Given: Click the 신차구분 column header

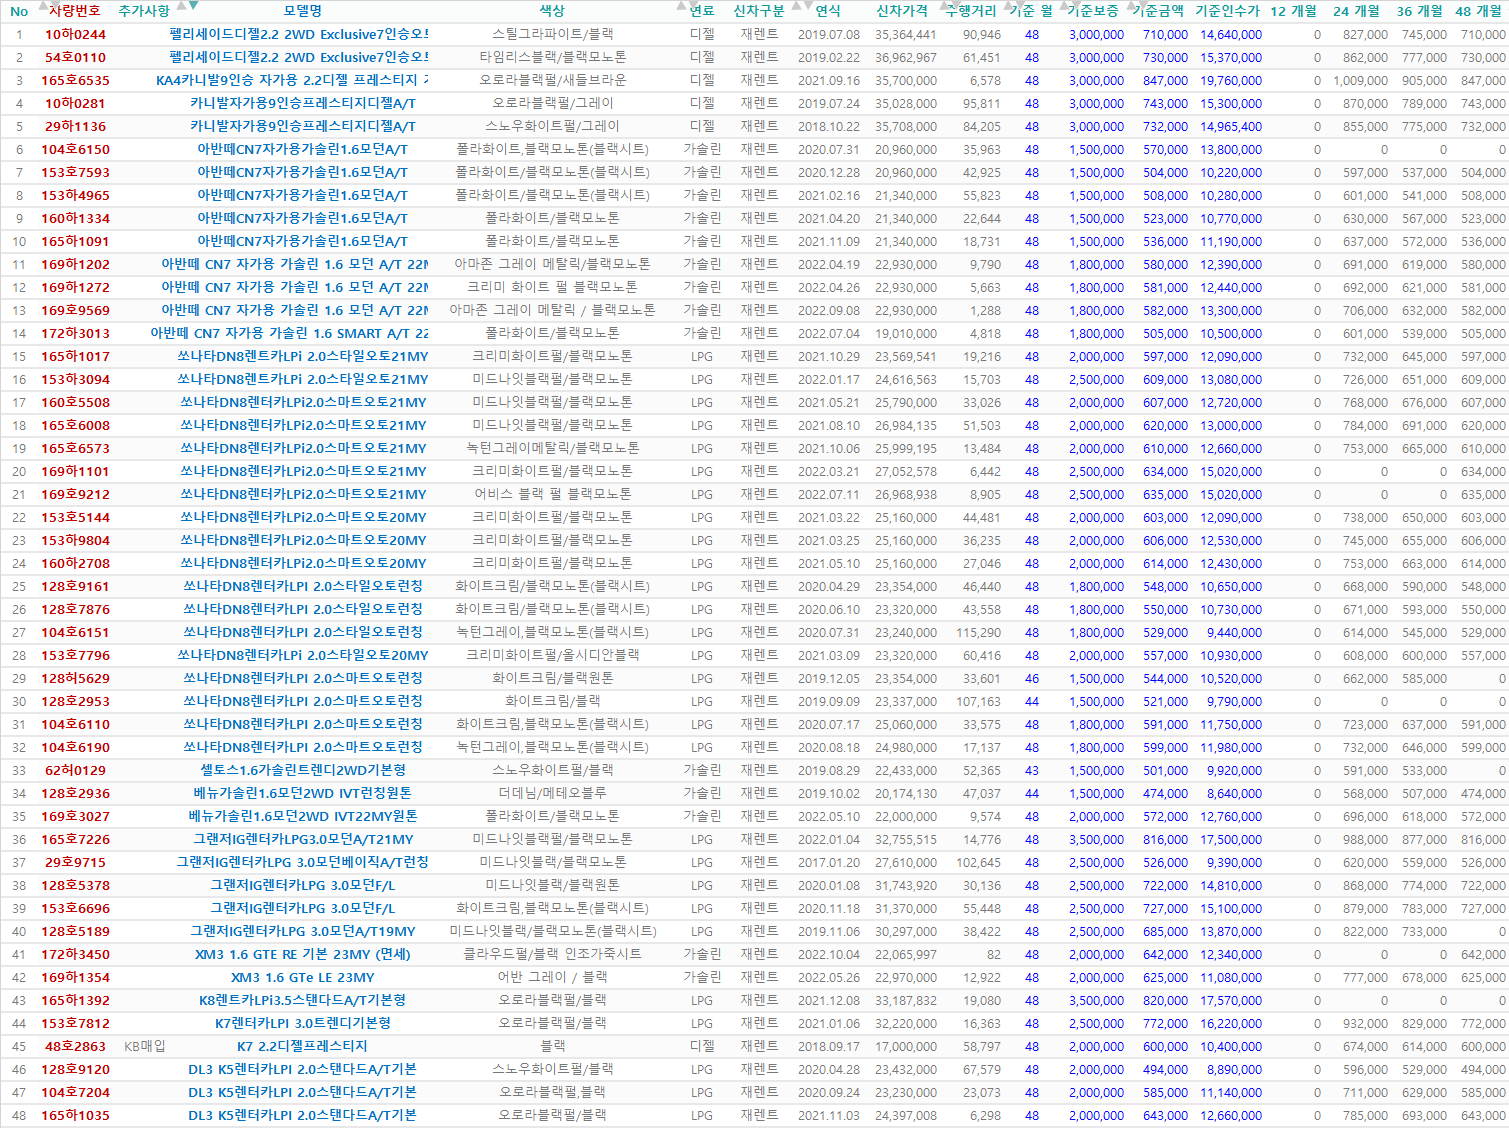Looking at the screenshot, I should tap(759, 11).
